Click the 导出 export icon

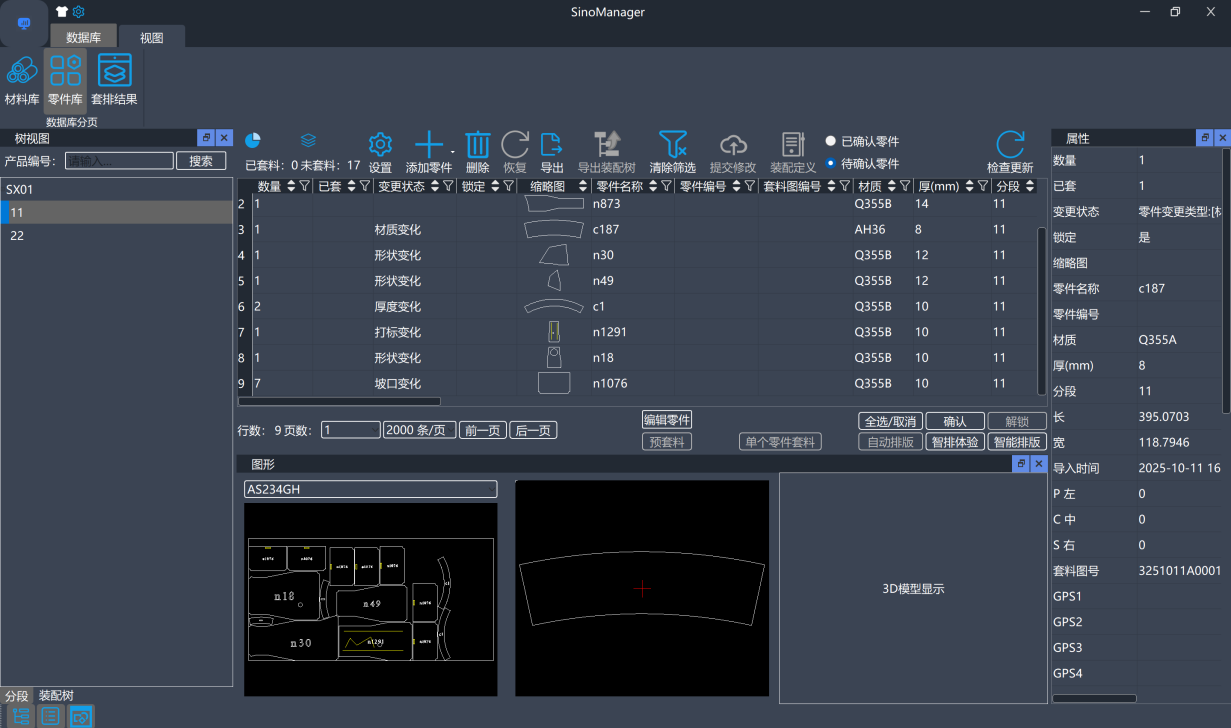coord(551,145)
